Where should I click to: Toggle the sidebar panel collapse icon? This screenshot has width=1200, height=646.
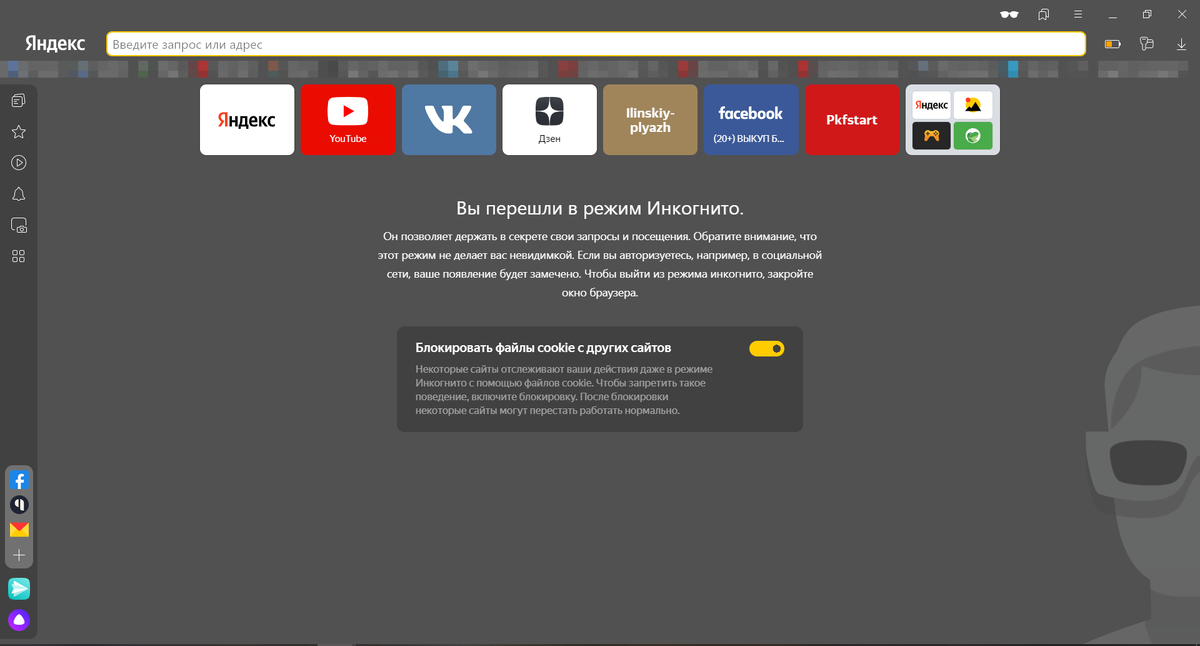click(x=19, y=100)
